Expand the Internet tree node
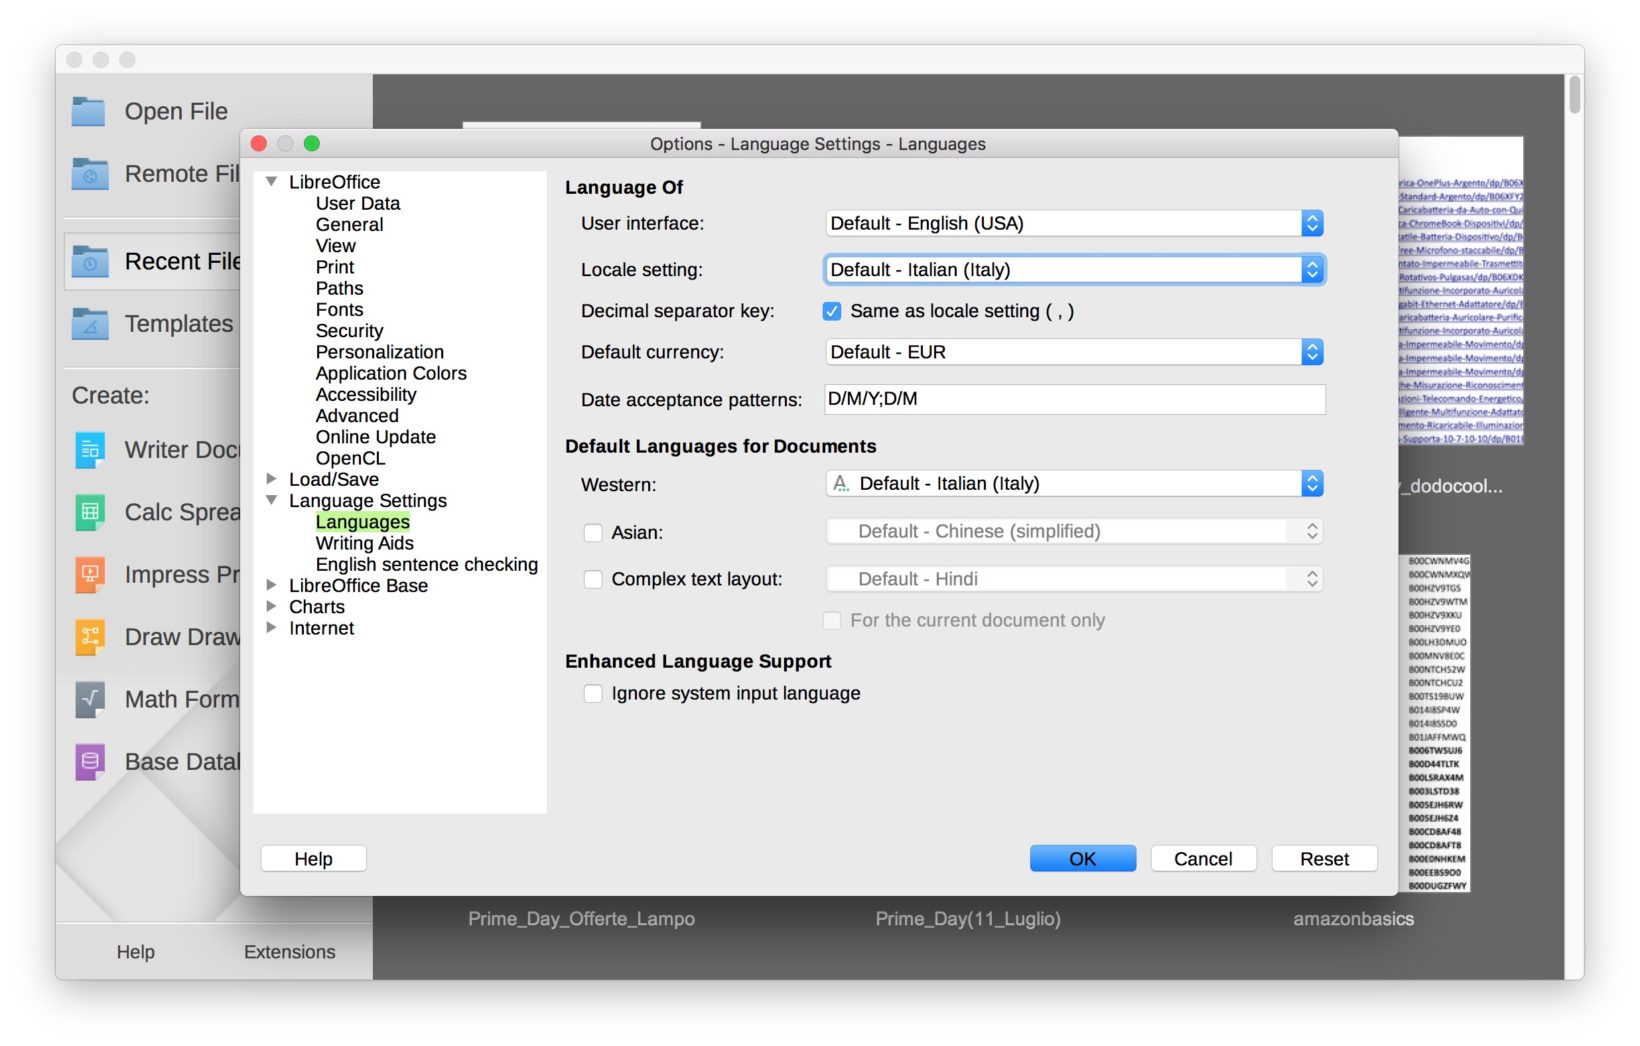Image resolution: width=1640 pixels, height=1046 pixels. point(271,628)
